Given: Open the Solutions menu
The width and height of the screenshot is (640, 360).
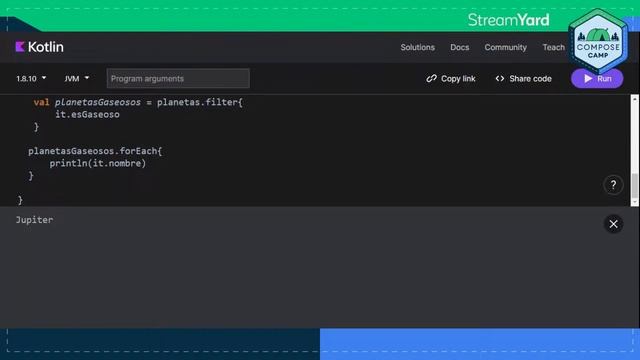Looking at the screenshot, I should (417, 47).
